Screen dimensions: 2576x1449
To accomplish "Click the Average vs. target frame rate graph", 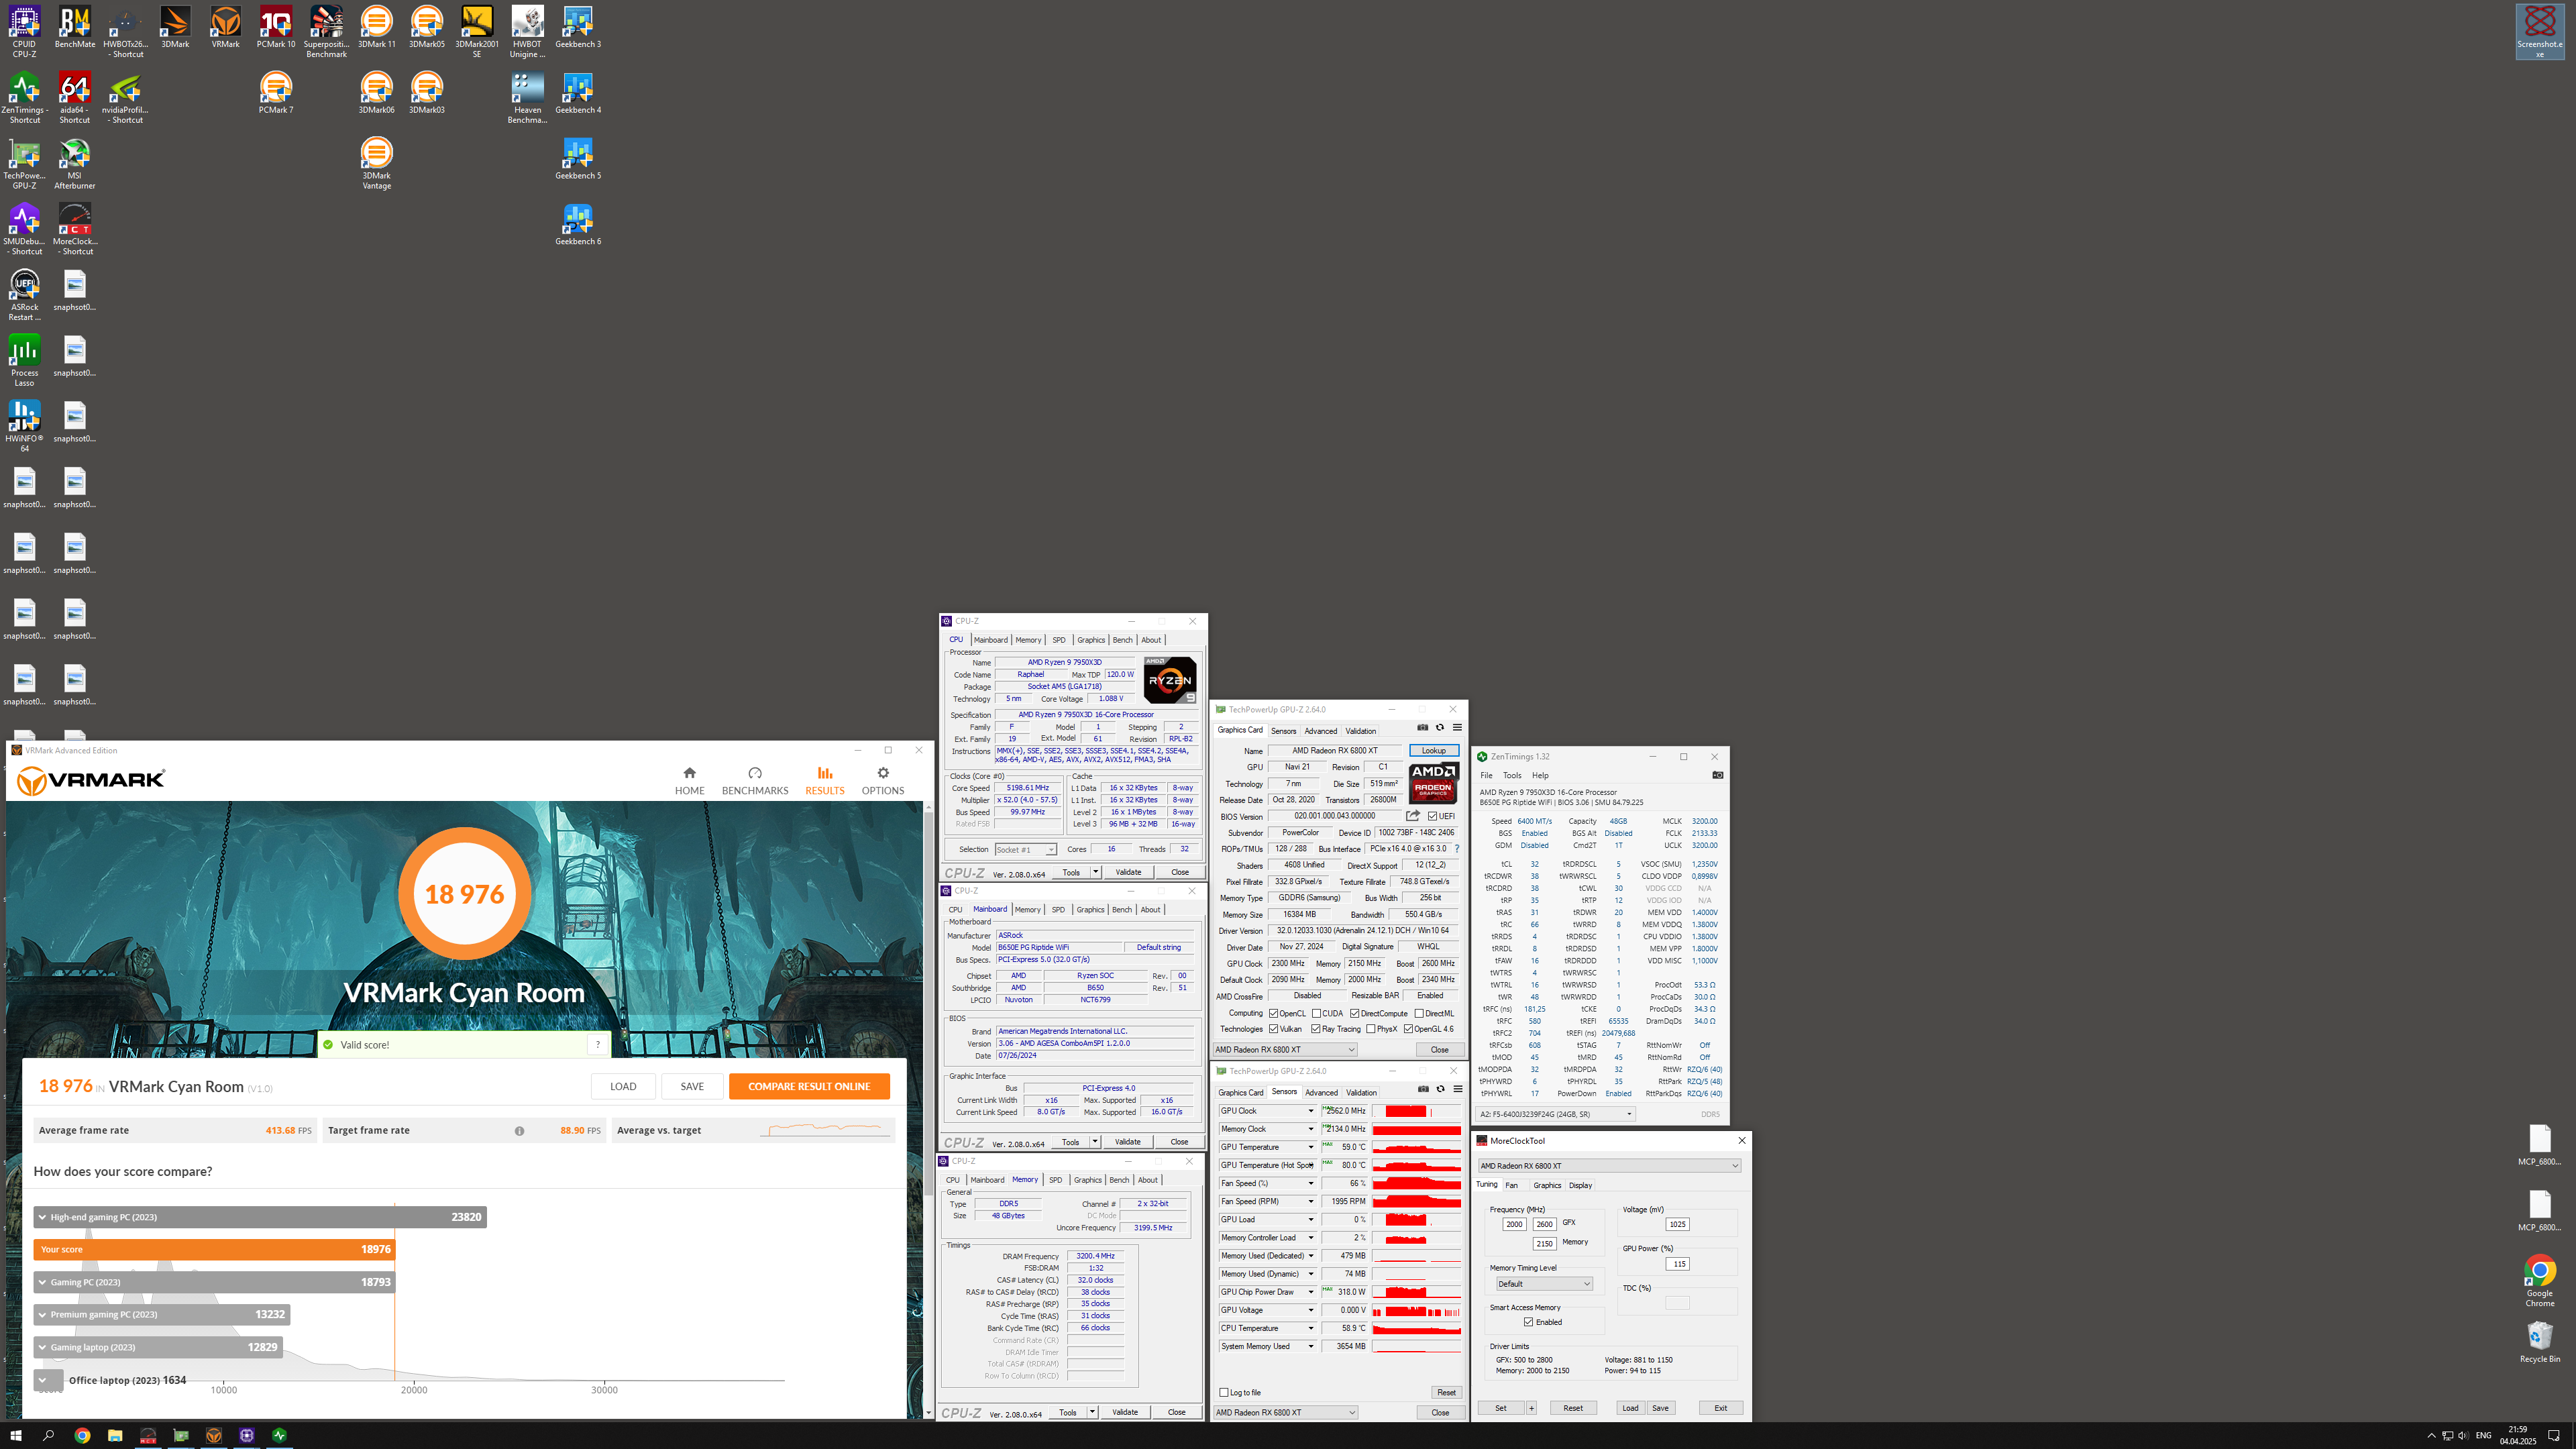I will tap(825, 1130).
